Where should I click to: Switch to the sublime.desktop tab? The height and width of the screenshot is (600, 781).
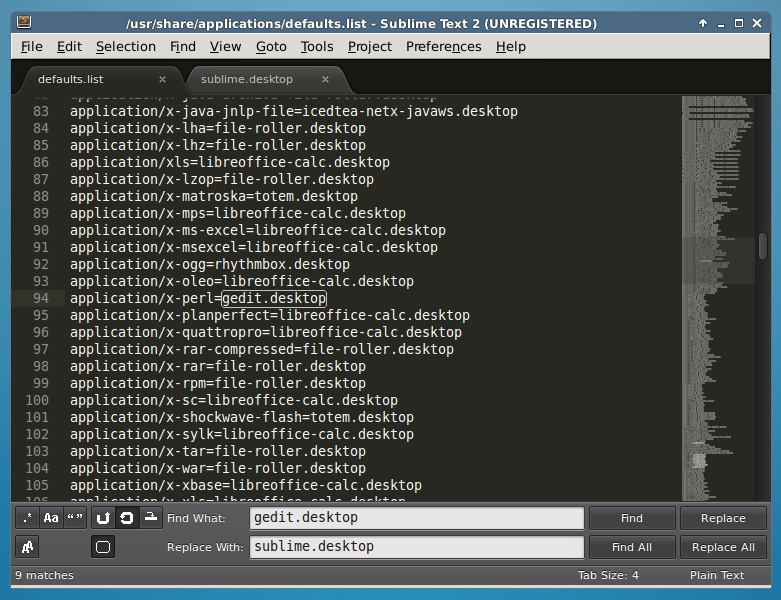(x=247, y=79)
